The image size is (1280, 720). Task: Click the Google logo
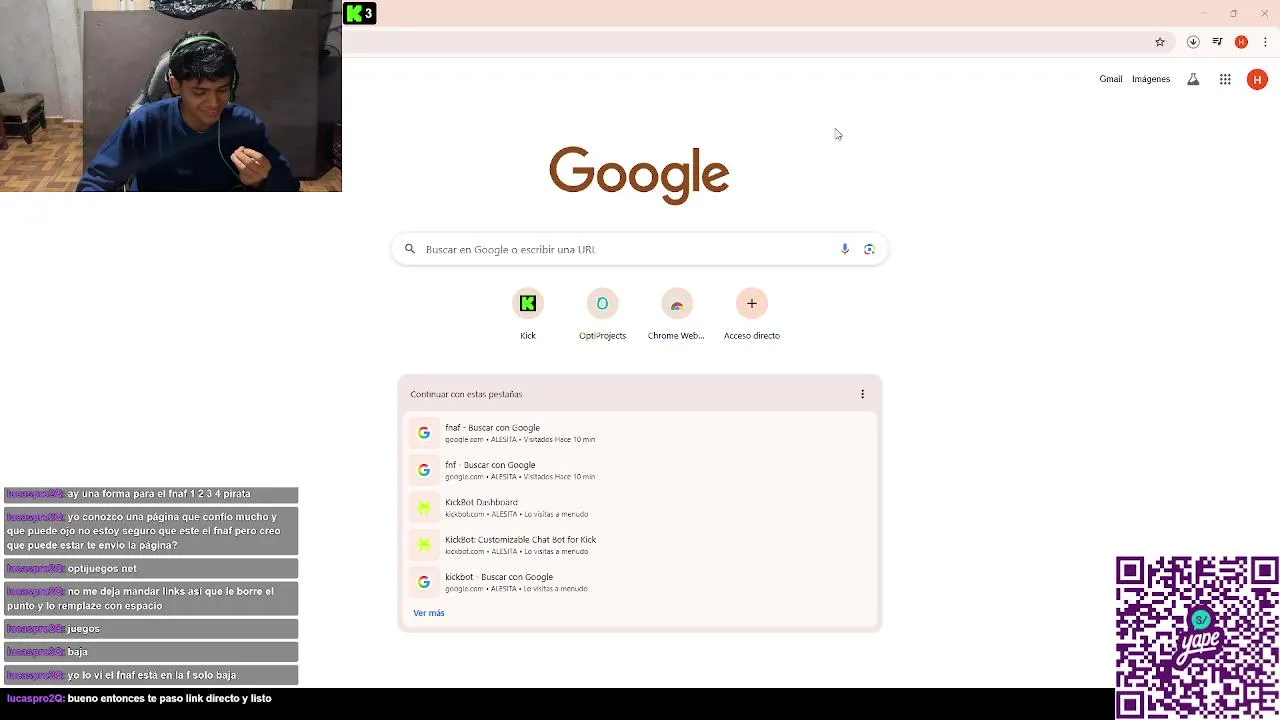click(639, 174)
